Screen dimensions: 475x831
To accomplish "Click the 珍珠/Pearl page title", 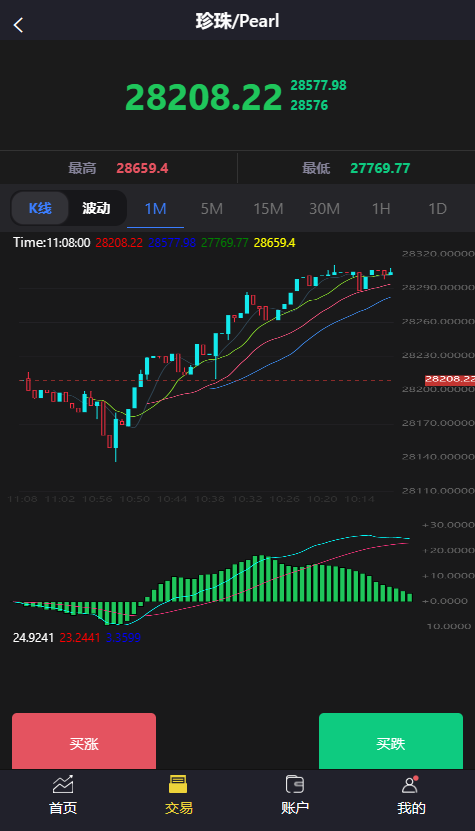I will pyautogui.click(x=238, y=21).
